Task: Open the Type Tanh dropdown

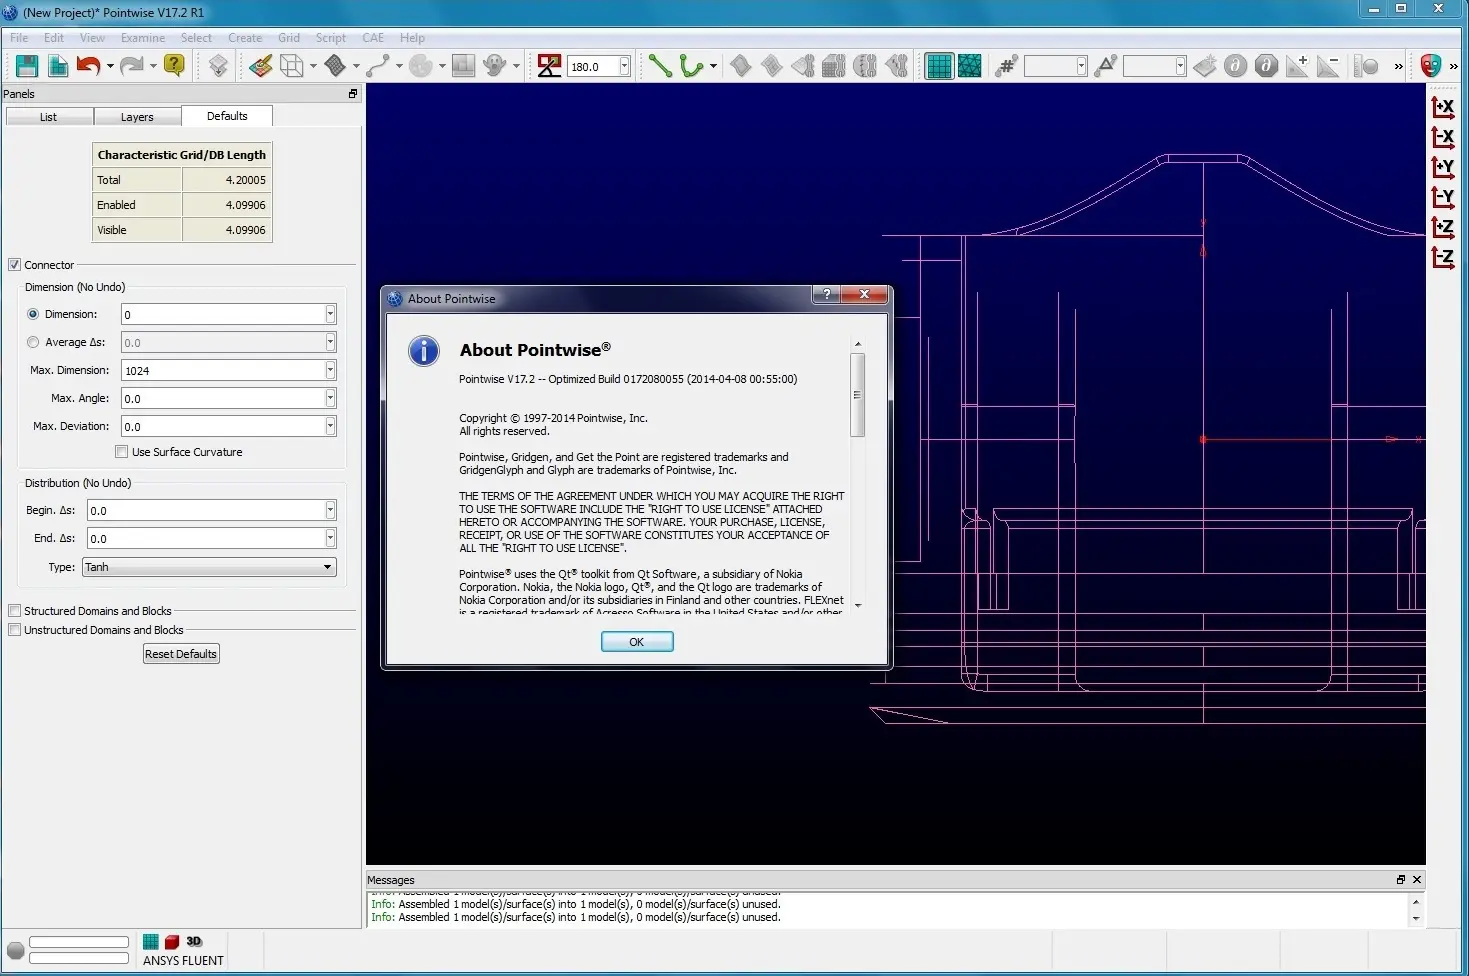Action: (209, 567)
